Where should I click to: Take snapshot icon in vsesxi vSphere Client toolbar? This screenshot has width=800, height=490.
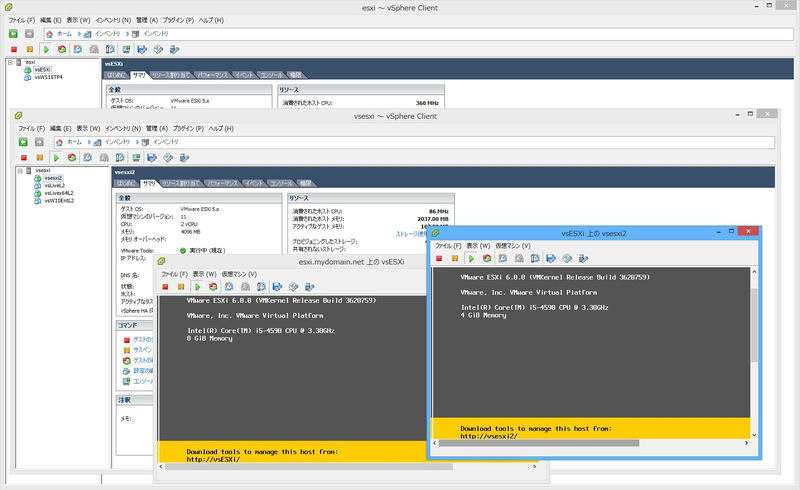[88, 158]
